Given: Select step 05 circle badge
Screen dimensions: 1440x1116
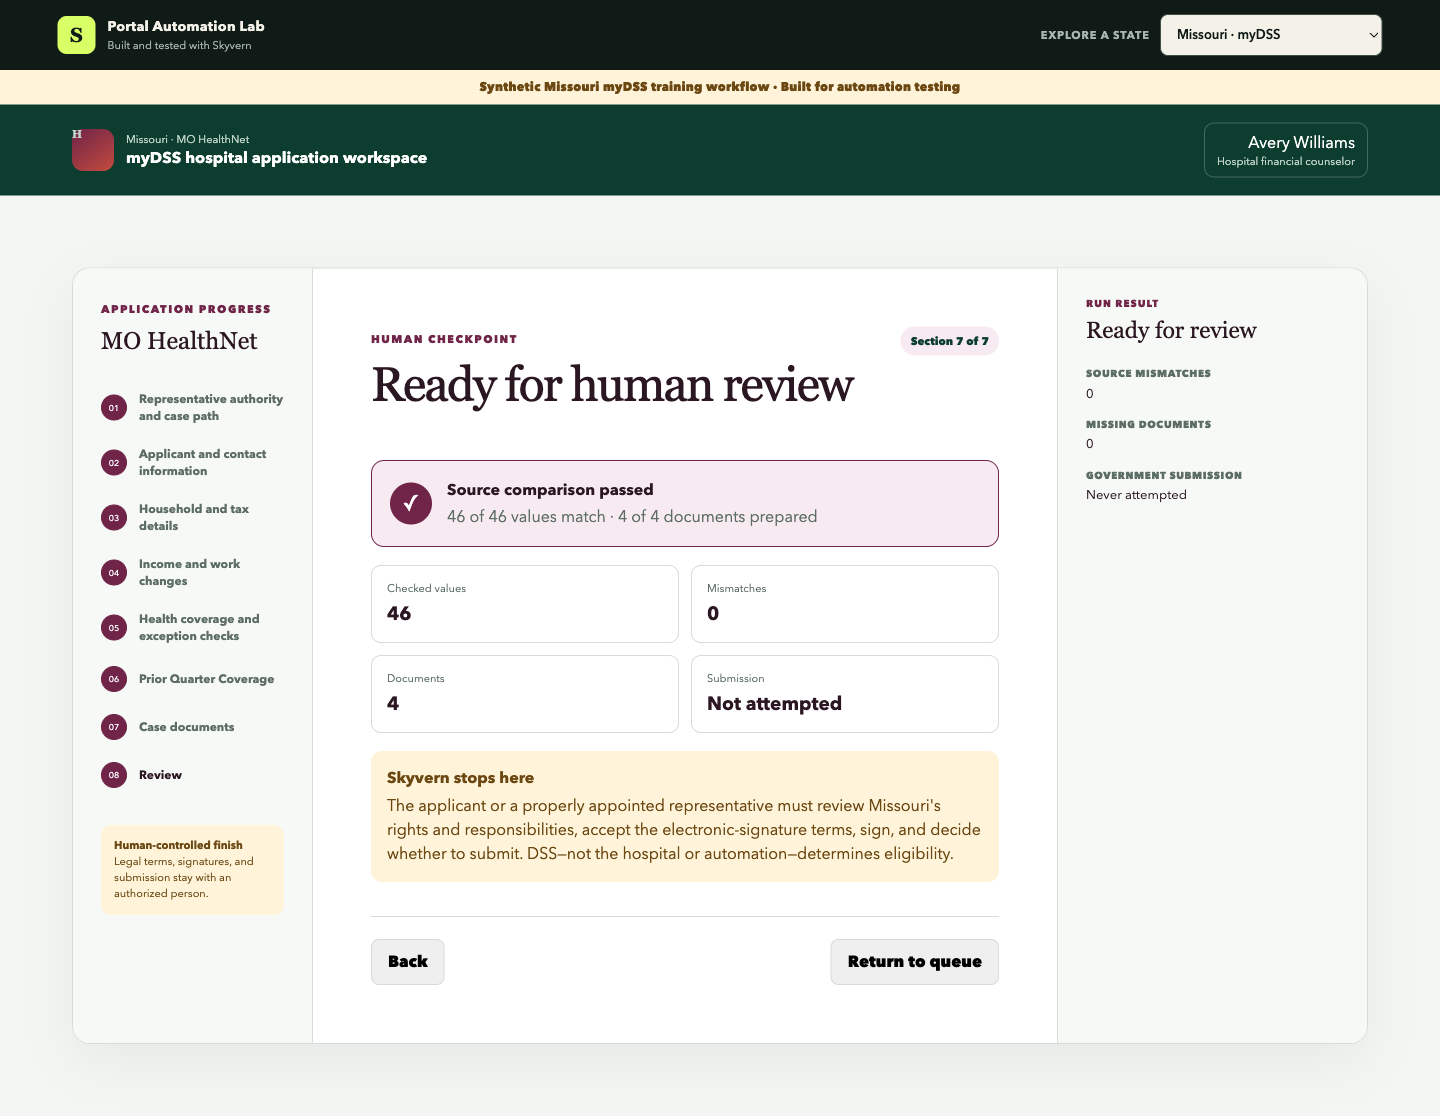Looking at the screenshot, I should pos(114,628).
